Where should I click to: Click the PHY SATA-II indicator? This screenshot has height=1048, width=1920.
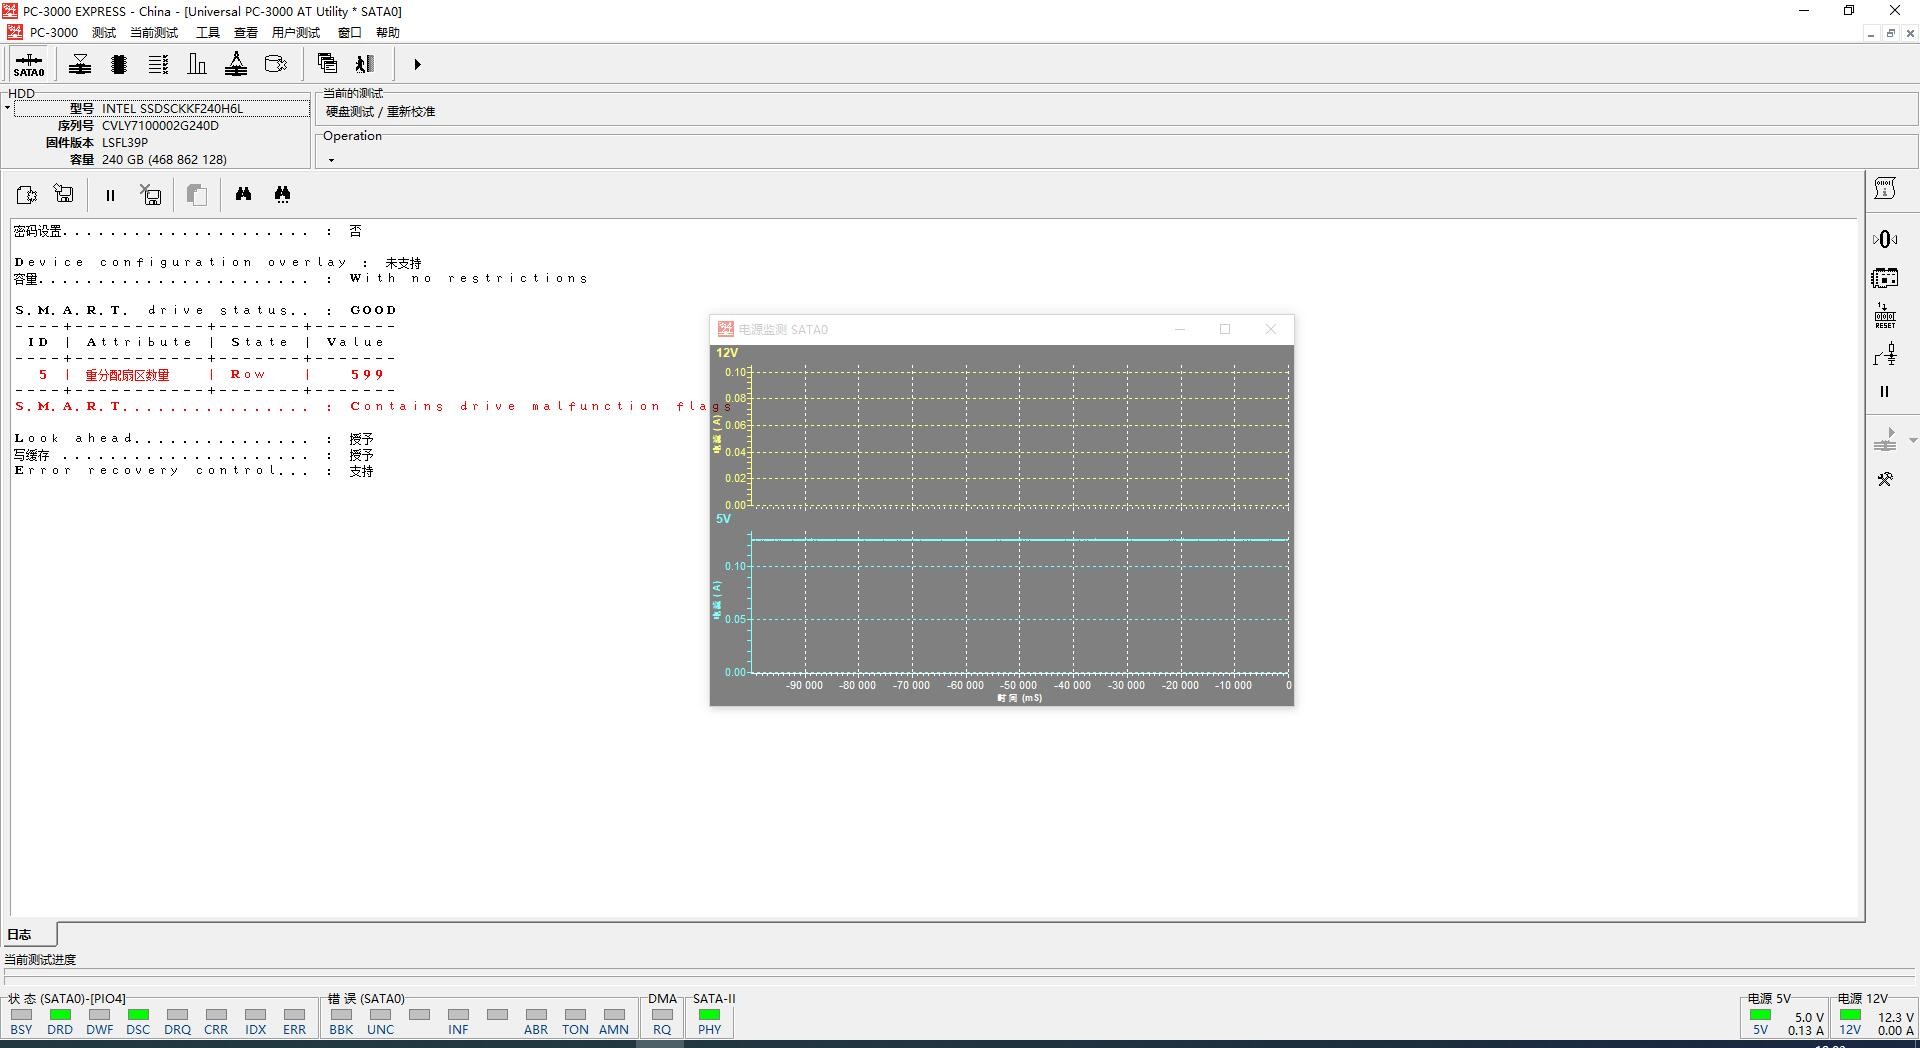(709, 1021)
